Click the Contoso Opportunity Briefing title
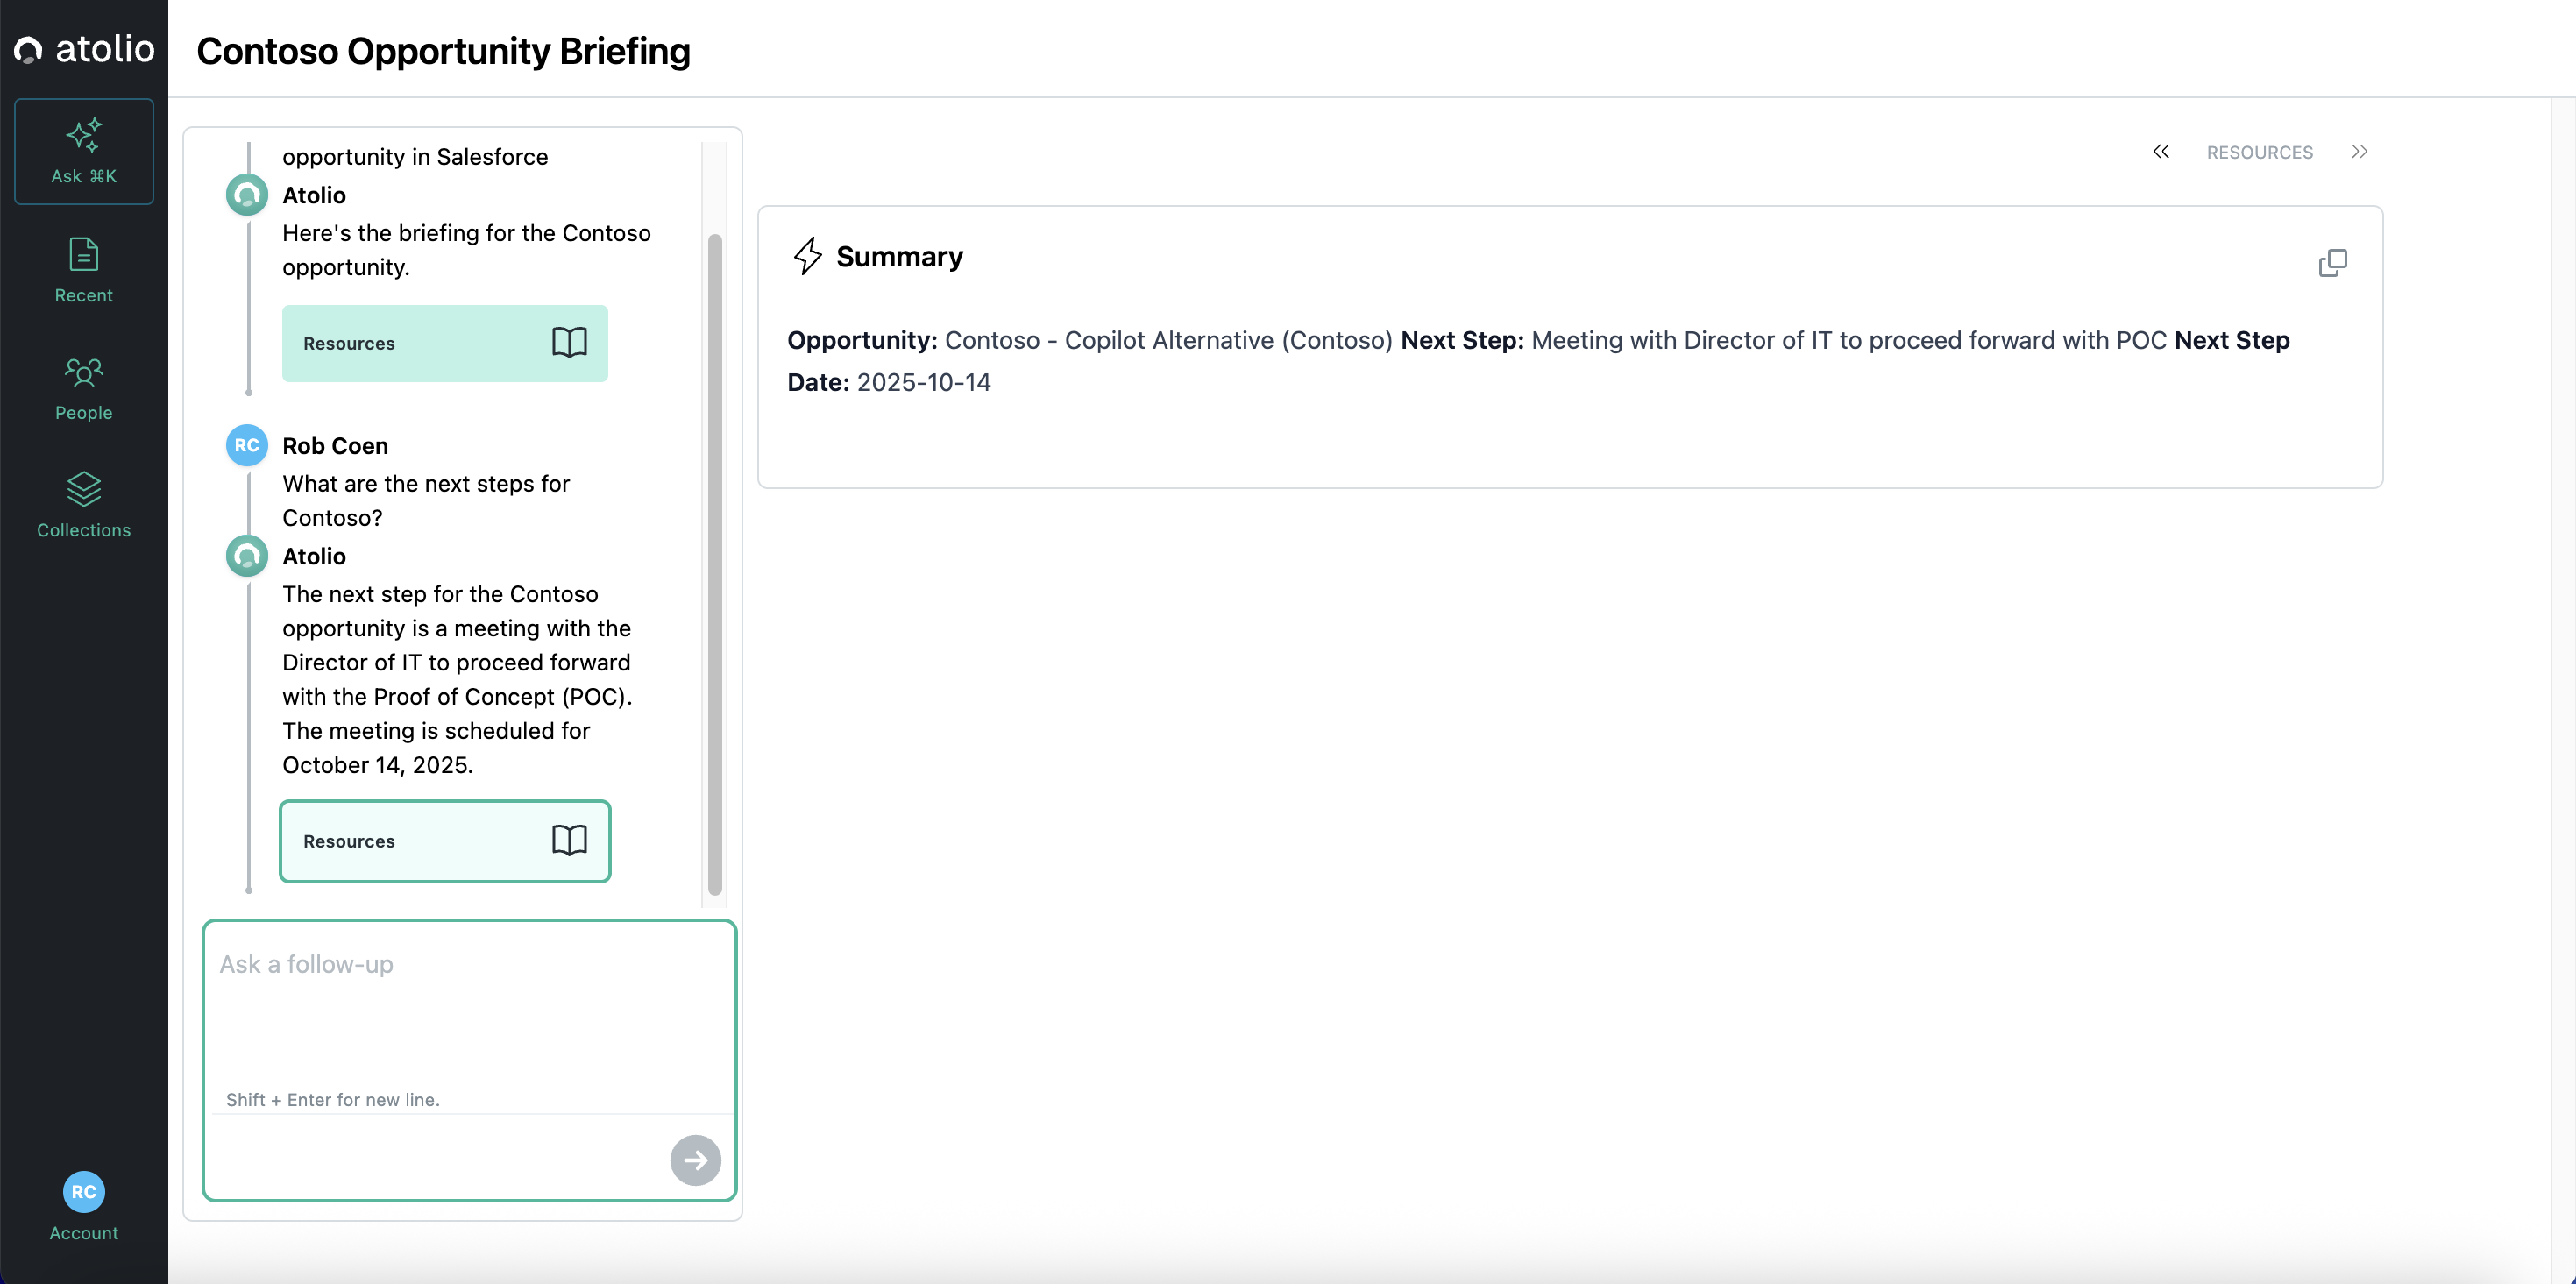Viewport: 2576px width, 1284px height. (443, 51)
